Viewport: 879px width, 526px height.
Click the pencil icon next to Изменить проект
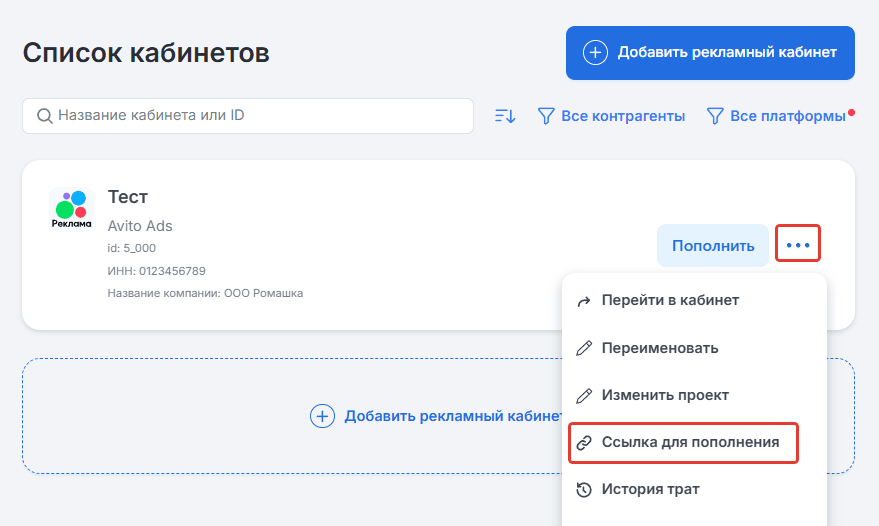click(x=584, y=395)
